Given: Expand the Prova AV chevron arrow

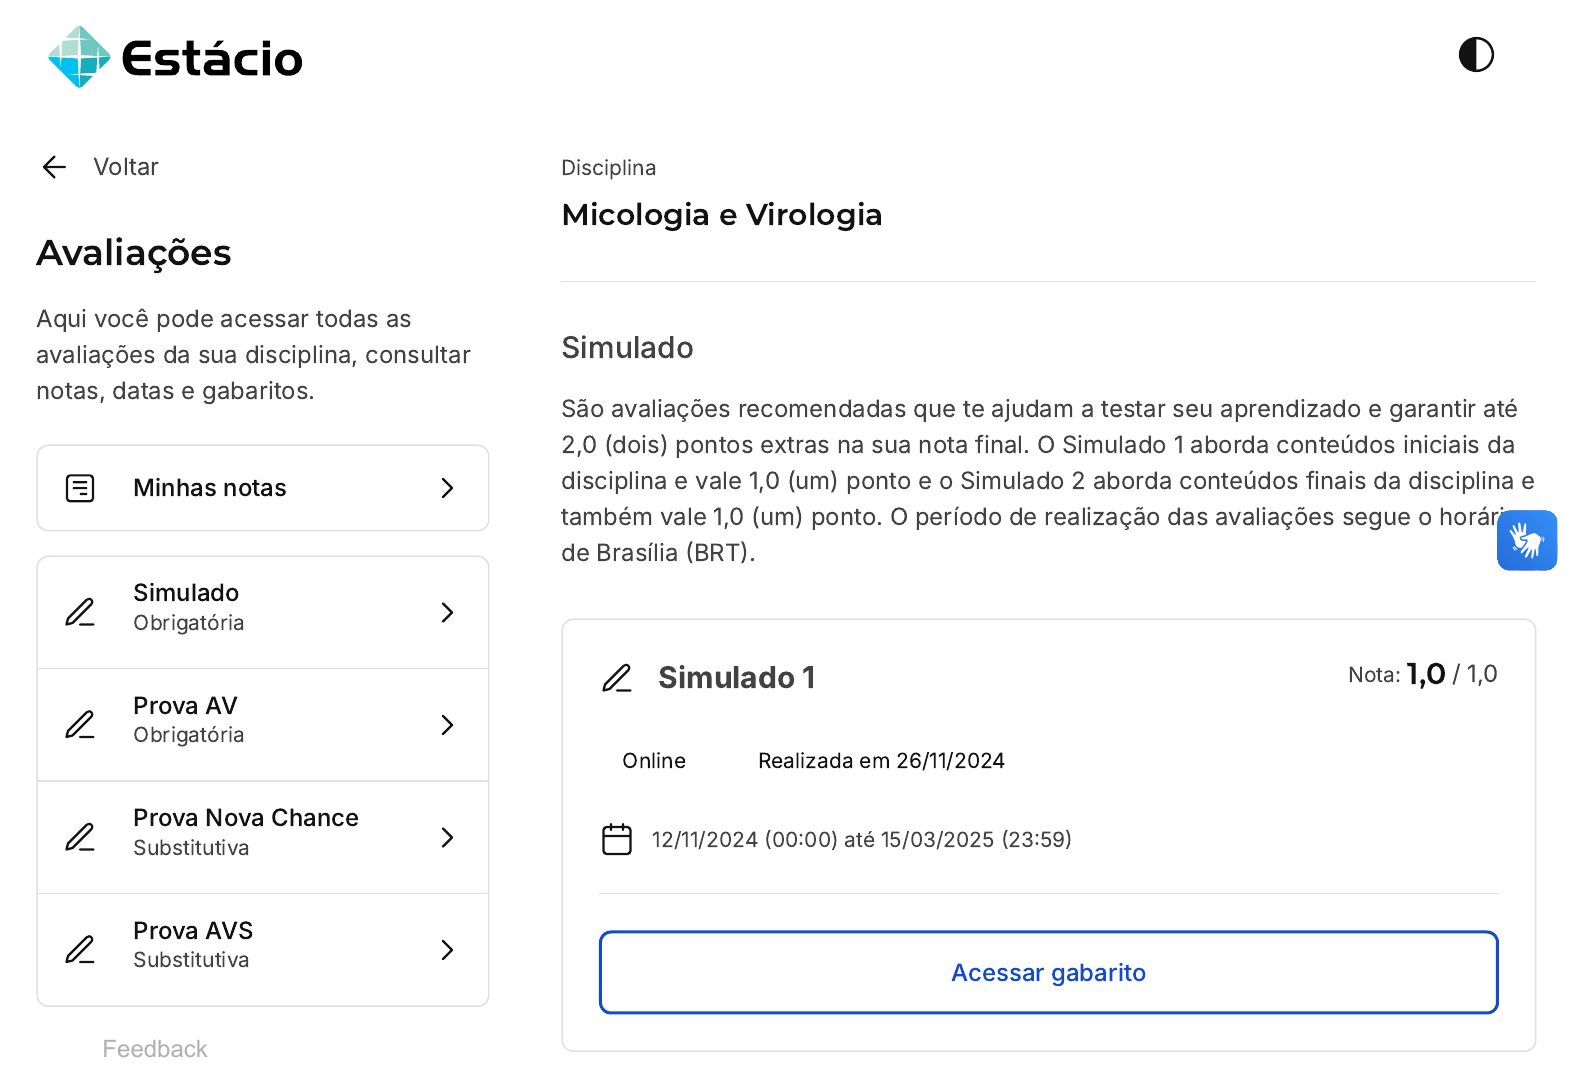Looking at the screenshot, I should coord(447,725).
